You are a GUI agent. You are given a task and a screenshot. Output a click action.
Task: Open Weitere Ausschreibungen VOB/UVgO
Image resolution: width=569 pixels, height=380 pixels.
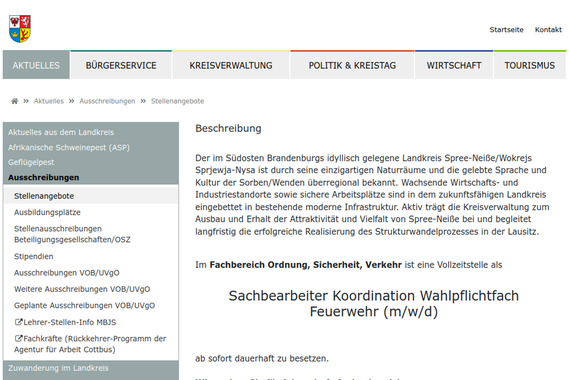[82, 289]
